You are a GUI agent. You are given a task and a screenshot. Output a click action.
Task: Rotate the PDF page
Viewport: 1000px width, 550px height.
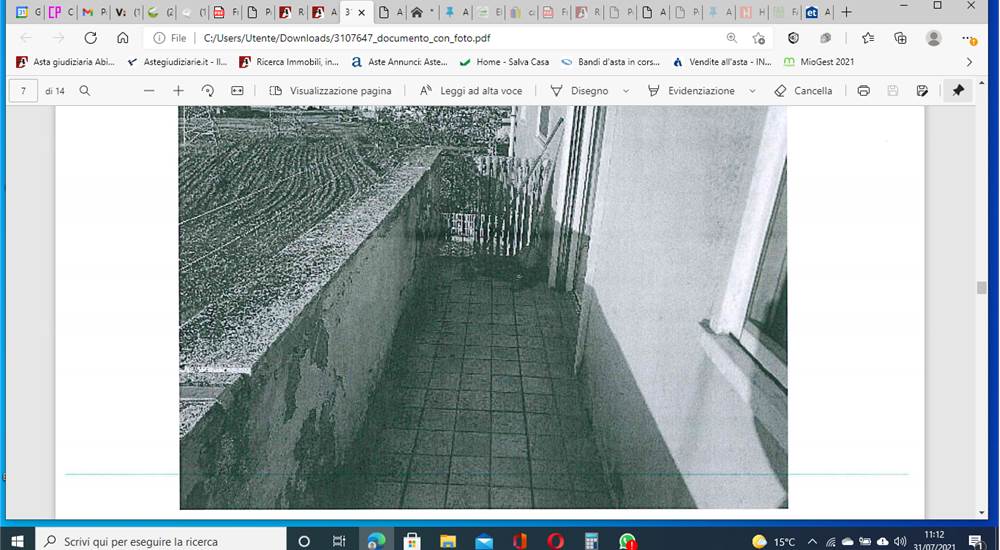pyautogui.click(x=207, y=91)
